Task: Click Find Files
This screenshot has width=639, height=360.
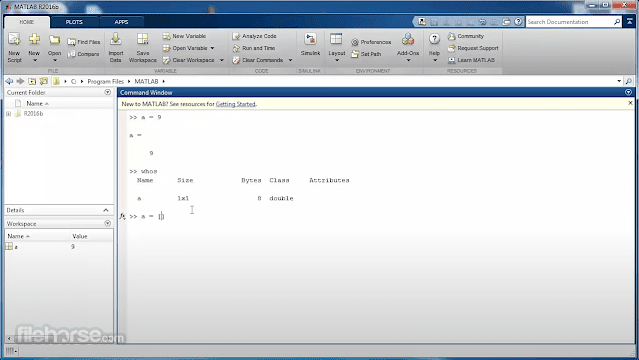Action: tap(84, 42)
